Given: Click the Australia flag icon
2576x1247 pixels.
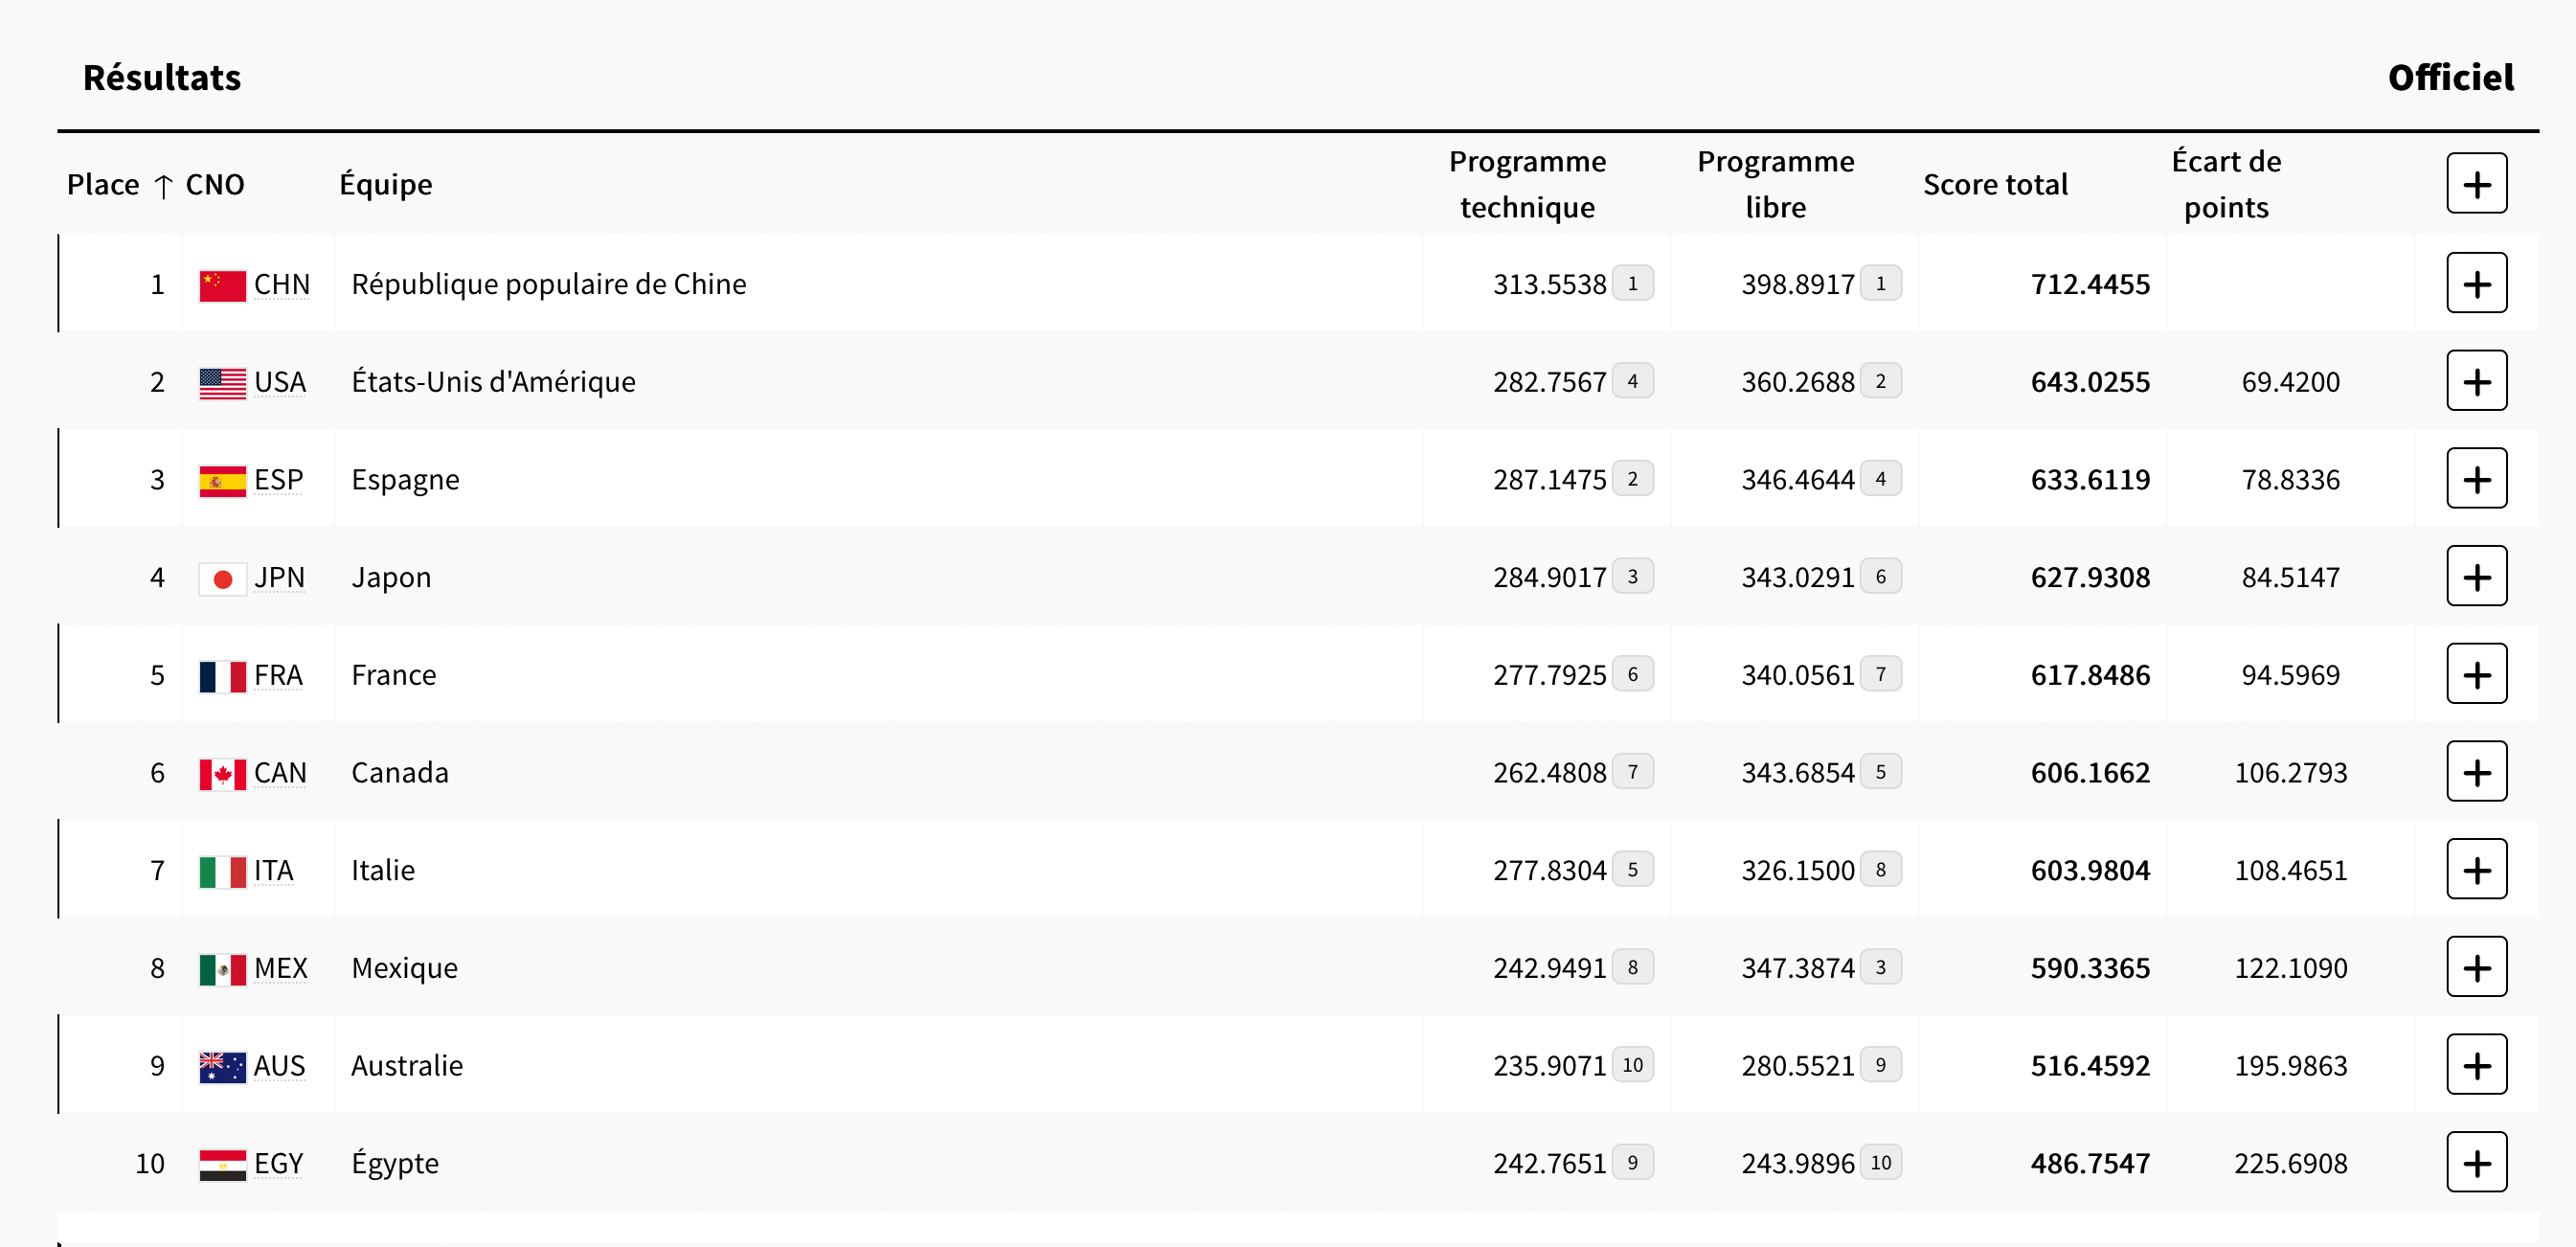Looking at the screenshot, I should 222,1067.
